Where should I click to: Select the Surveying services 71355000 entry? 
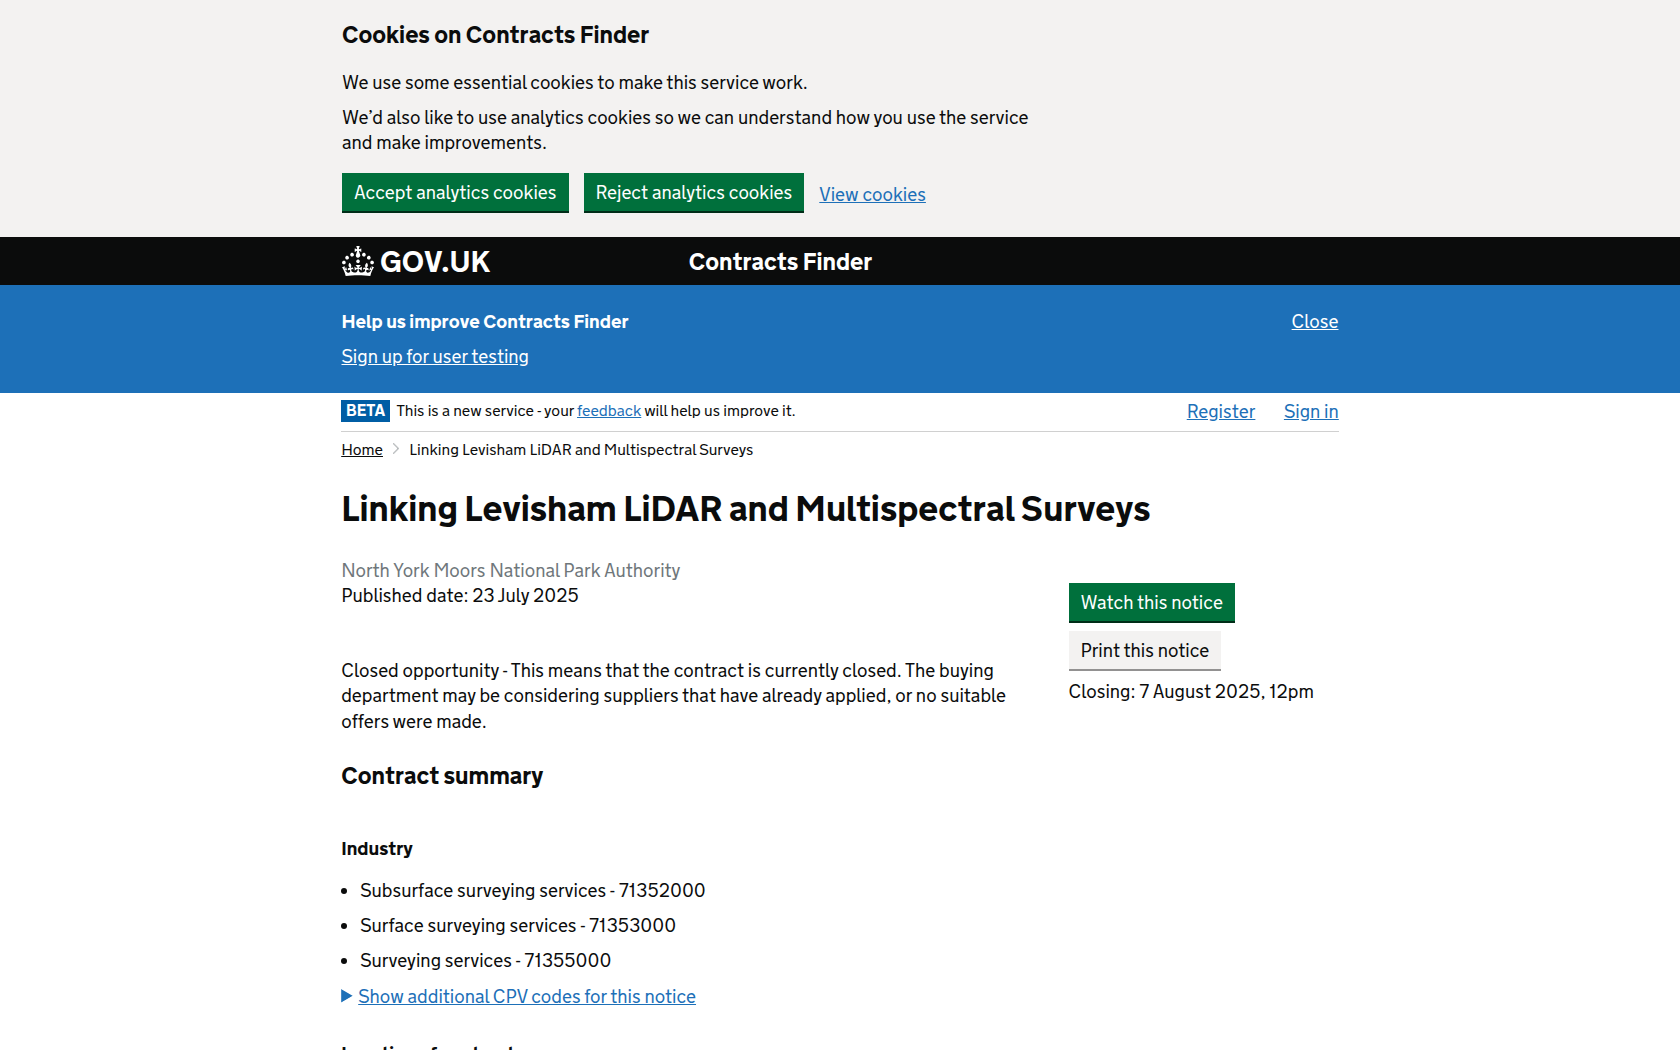pos(485,960)
